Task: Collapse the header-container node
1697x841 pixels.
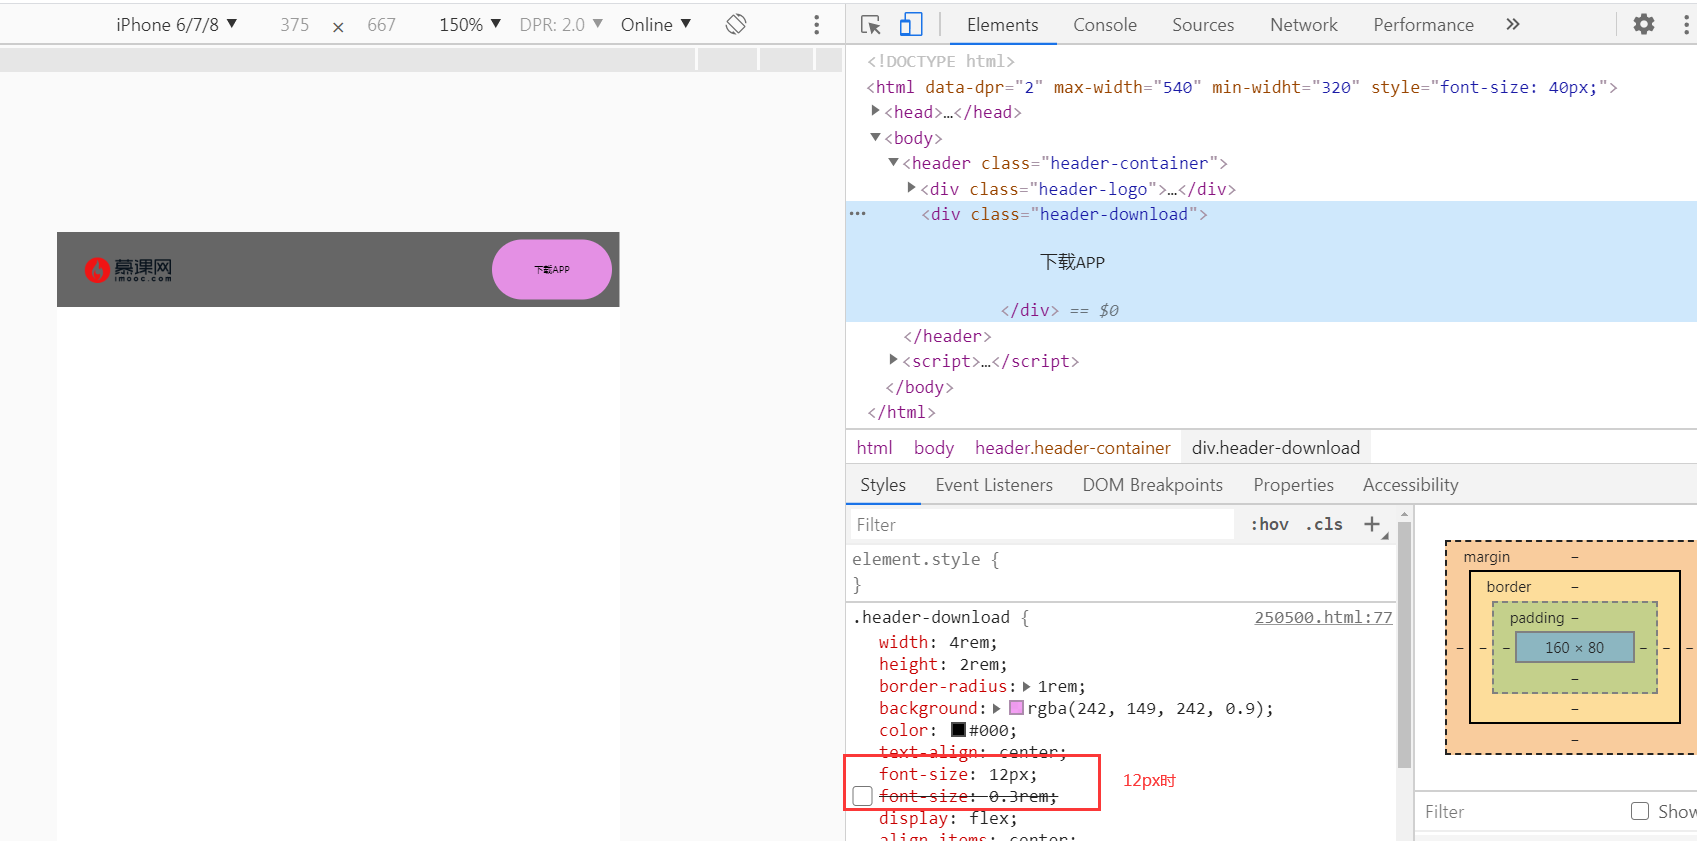Action: click(x=894, y=162)
